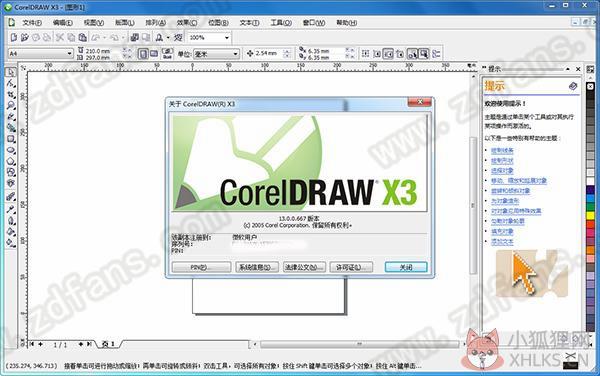Select the Shape tool in toolbox
Image resolution: width=600 pixels, height=376 pixels.
[11, 83]
